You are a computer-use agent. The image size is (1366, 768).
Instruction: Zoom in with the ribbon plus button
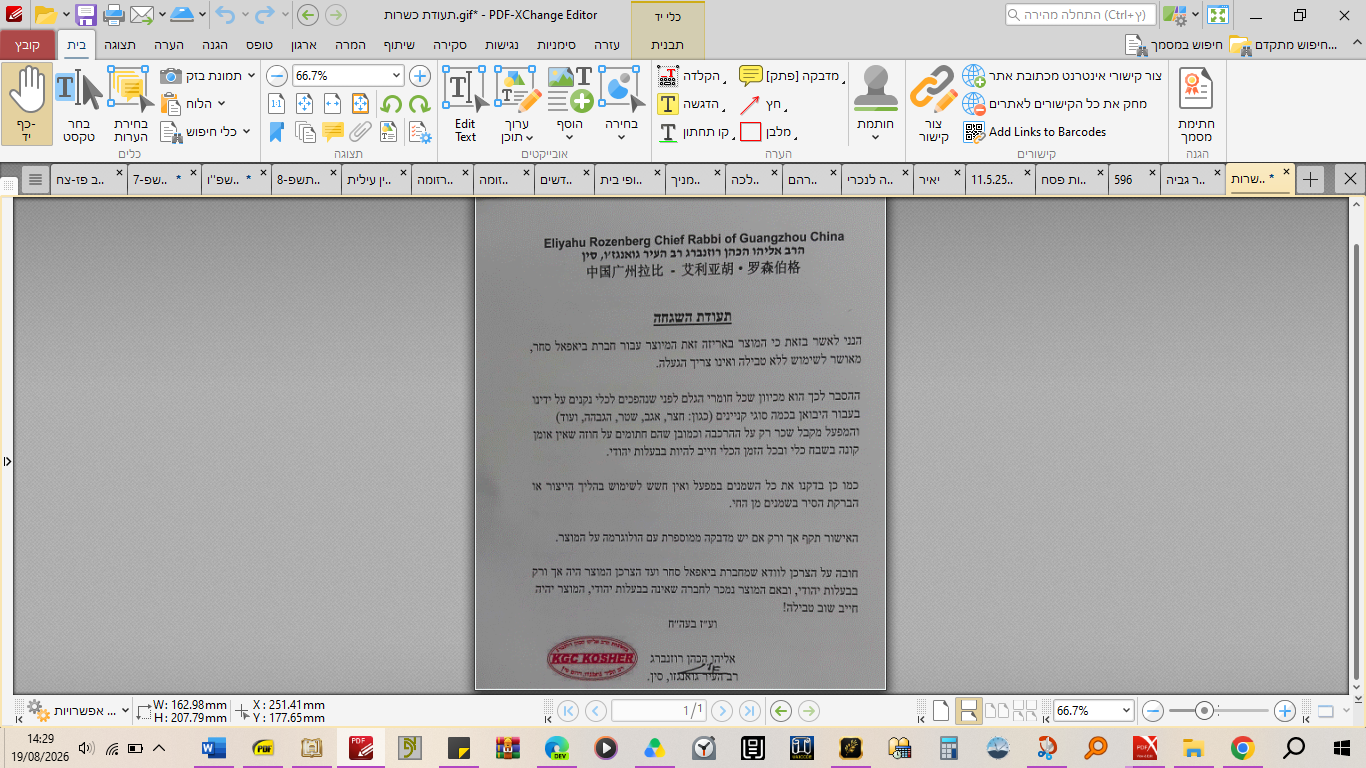420,76
